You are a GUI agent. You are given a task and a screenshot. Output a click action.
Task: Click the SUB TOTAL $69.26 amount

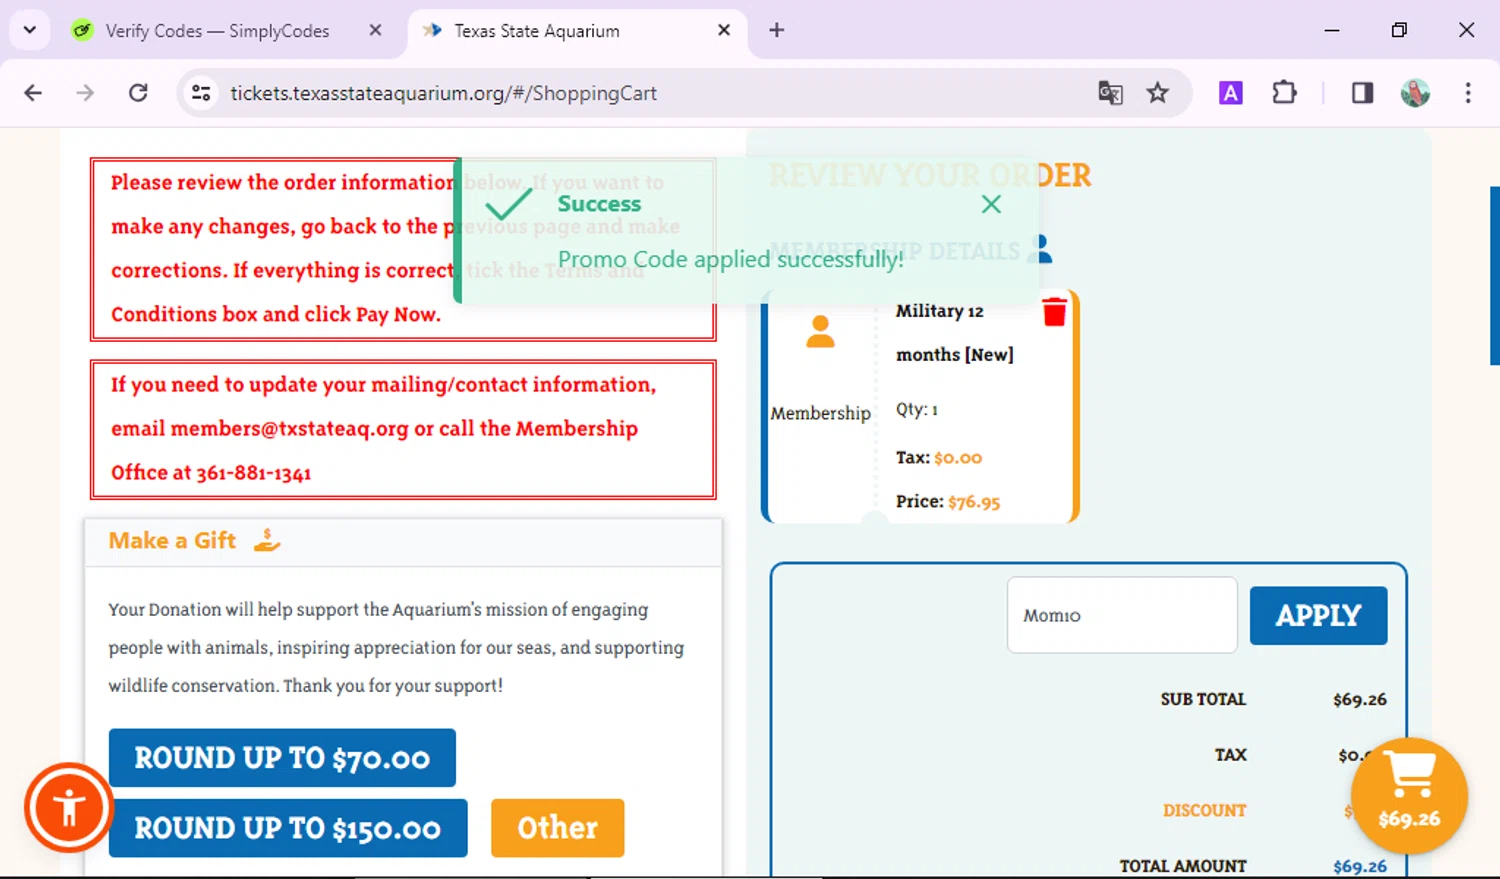click(1360, 700)
